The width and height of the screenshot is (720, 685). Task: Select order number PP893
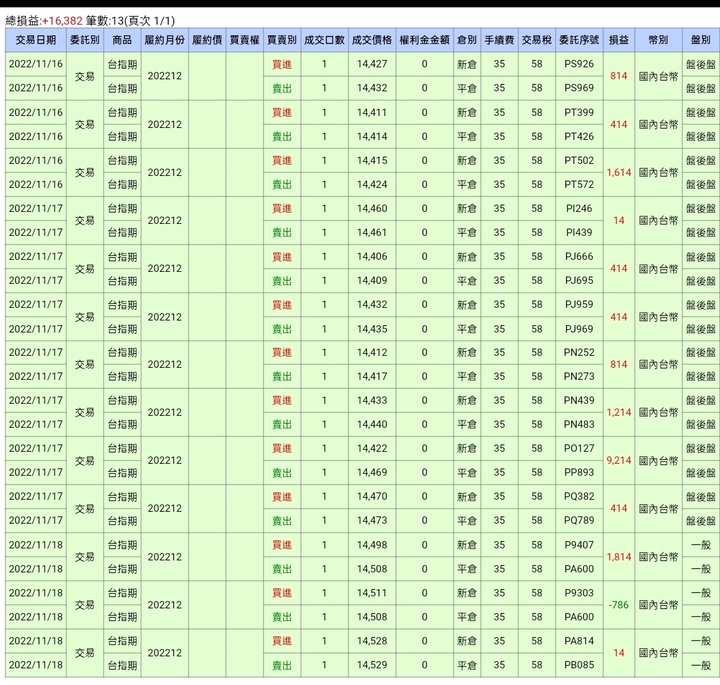pos(579,472)
